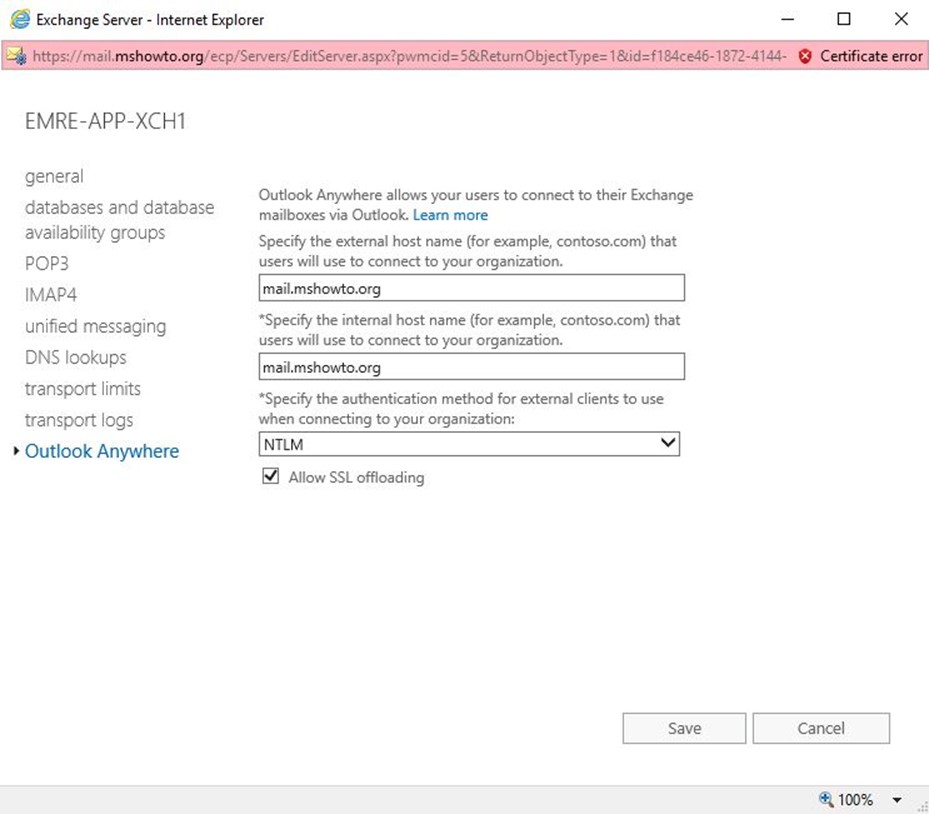
Task: Click the Save button
Action: [x=684, y=728]
